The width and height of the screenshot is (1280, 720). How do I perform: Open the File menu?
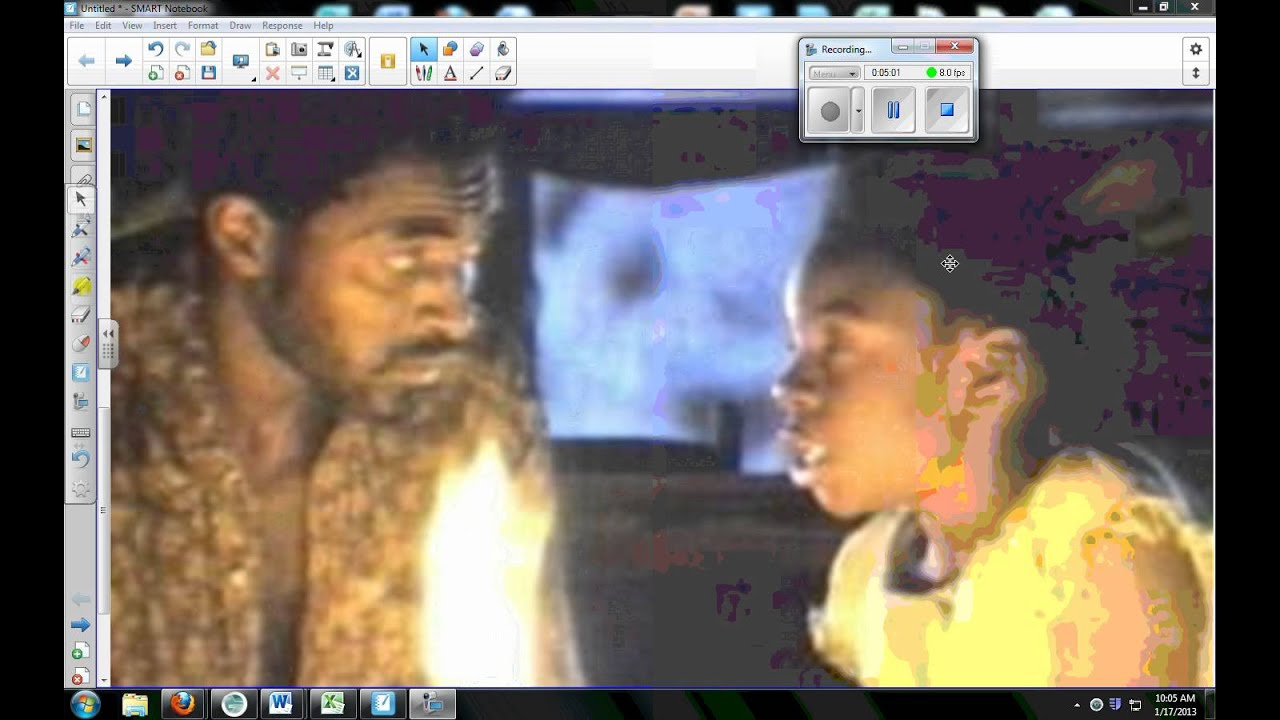click(76, 25)
